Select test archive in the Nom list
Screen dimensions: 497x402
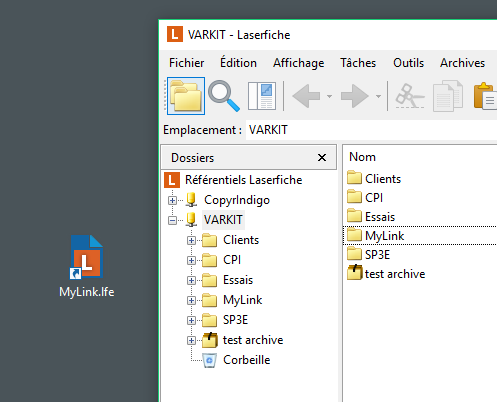click(x=395, y=274)
